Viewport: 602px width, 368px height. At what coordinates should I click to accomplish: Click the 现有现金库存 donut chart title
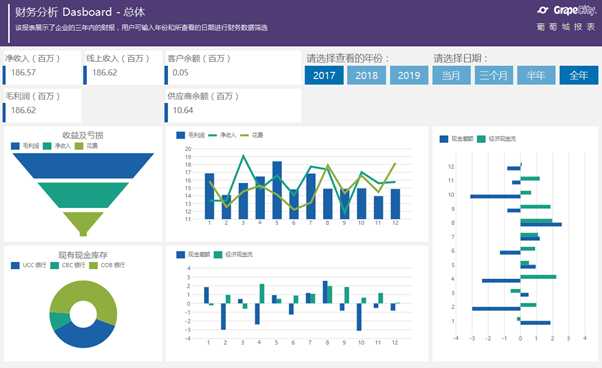(83, 254)
